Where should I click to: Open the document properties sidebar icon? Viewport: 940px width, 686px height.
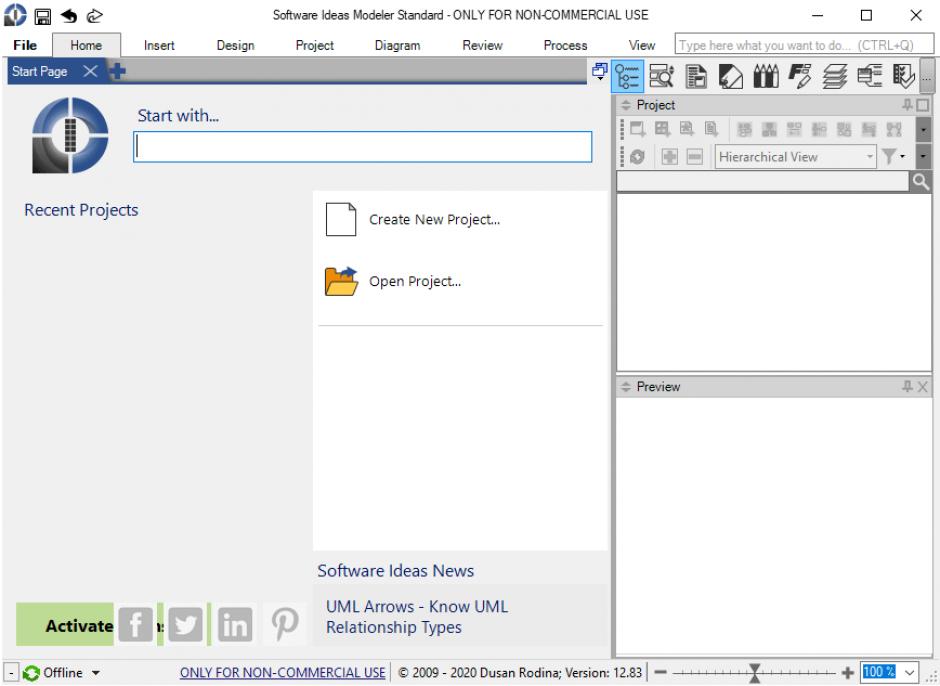[x=696, y=76]
